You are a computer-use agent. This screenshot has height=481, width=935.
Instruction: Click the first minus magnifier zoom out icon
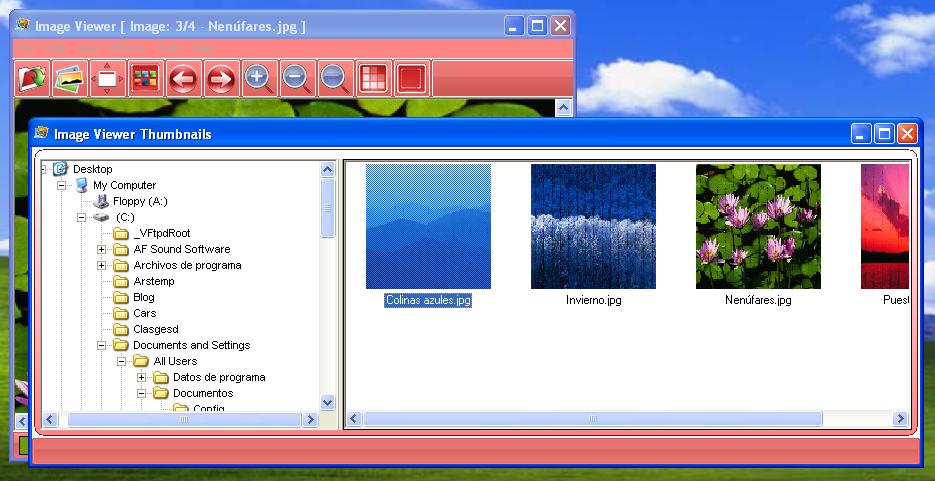(x=298, y=78)
